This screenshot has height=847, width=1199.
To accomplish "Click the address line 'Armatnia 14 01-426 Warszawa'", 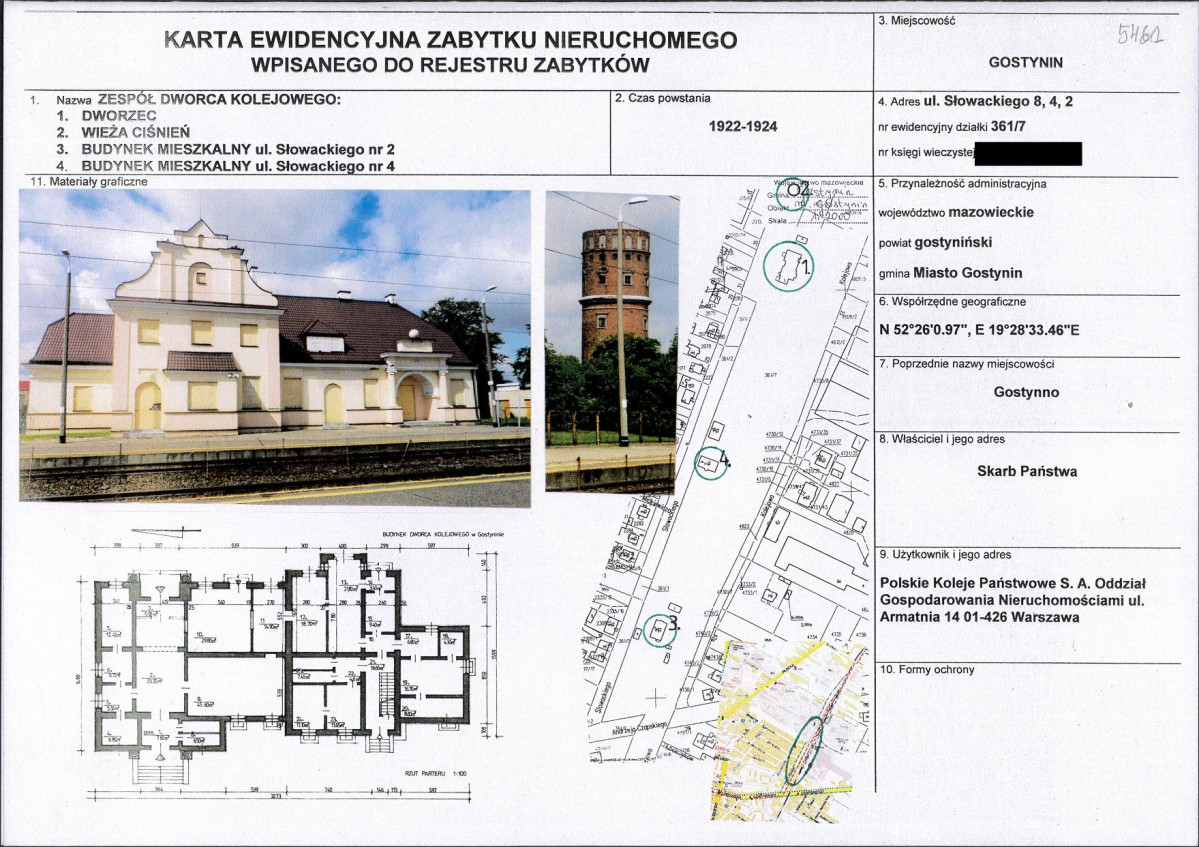I will click(x=980, y=617).
